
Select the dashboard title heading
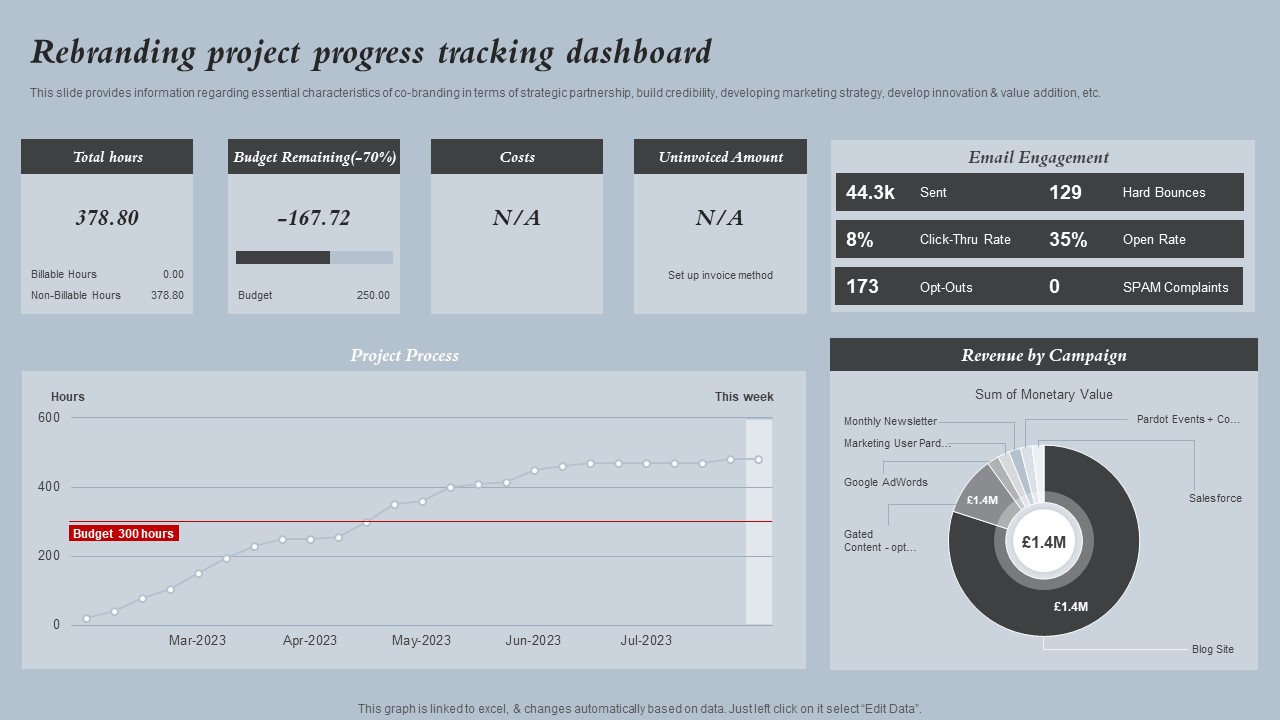point(371,52)
